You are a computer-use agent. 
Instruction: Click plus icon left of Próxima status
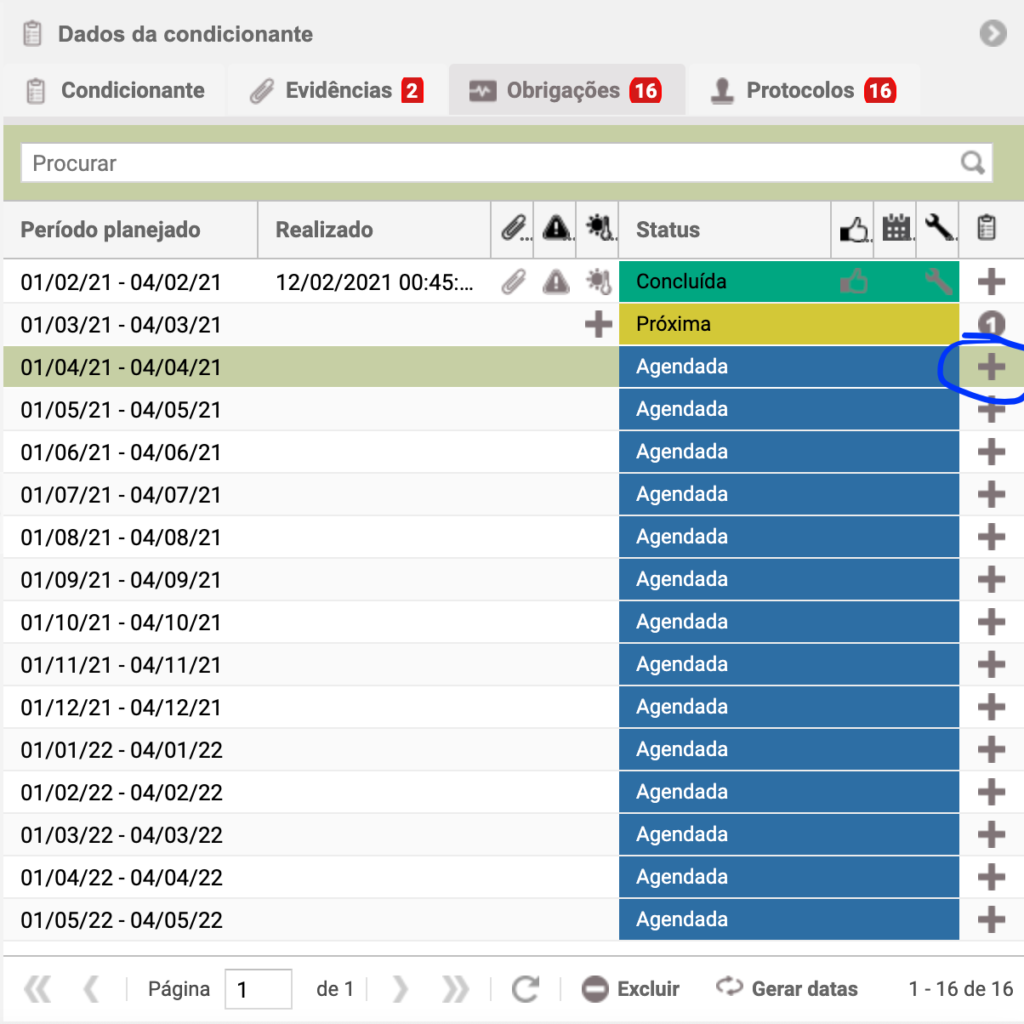(598, 324)
